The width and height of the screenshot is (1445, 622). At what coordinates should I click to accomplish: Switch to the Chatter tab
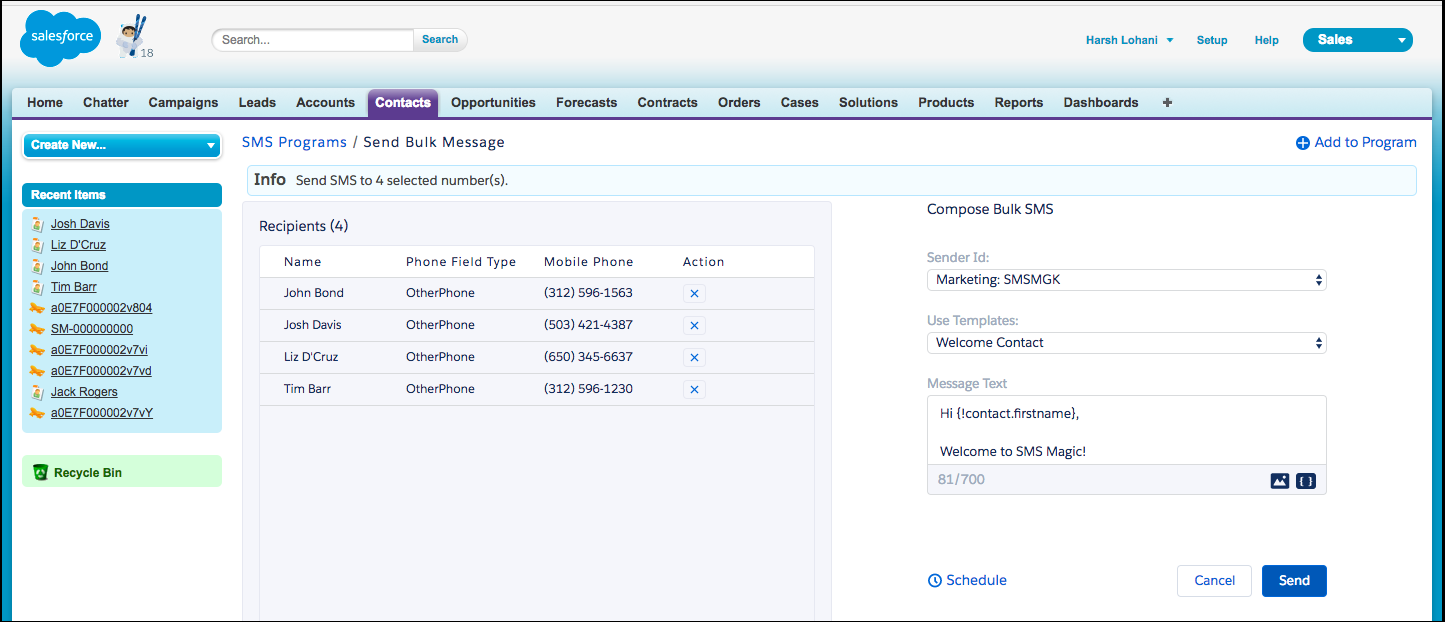point(106,102)
